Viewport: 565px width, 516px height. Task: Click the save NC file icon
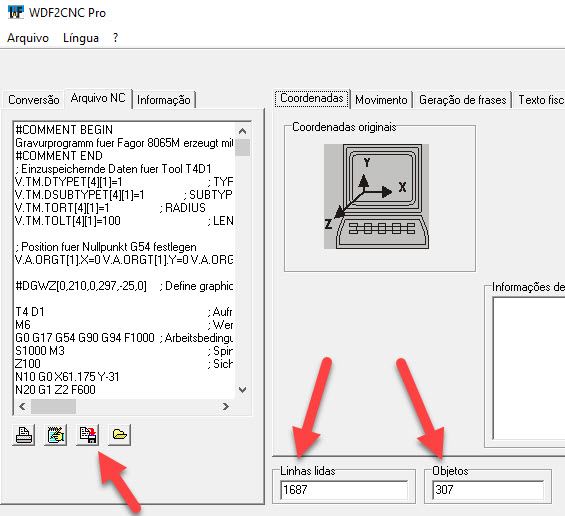coord(88,435)
